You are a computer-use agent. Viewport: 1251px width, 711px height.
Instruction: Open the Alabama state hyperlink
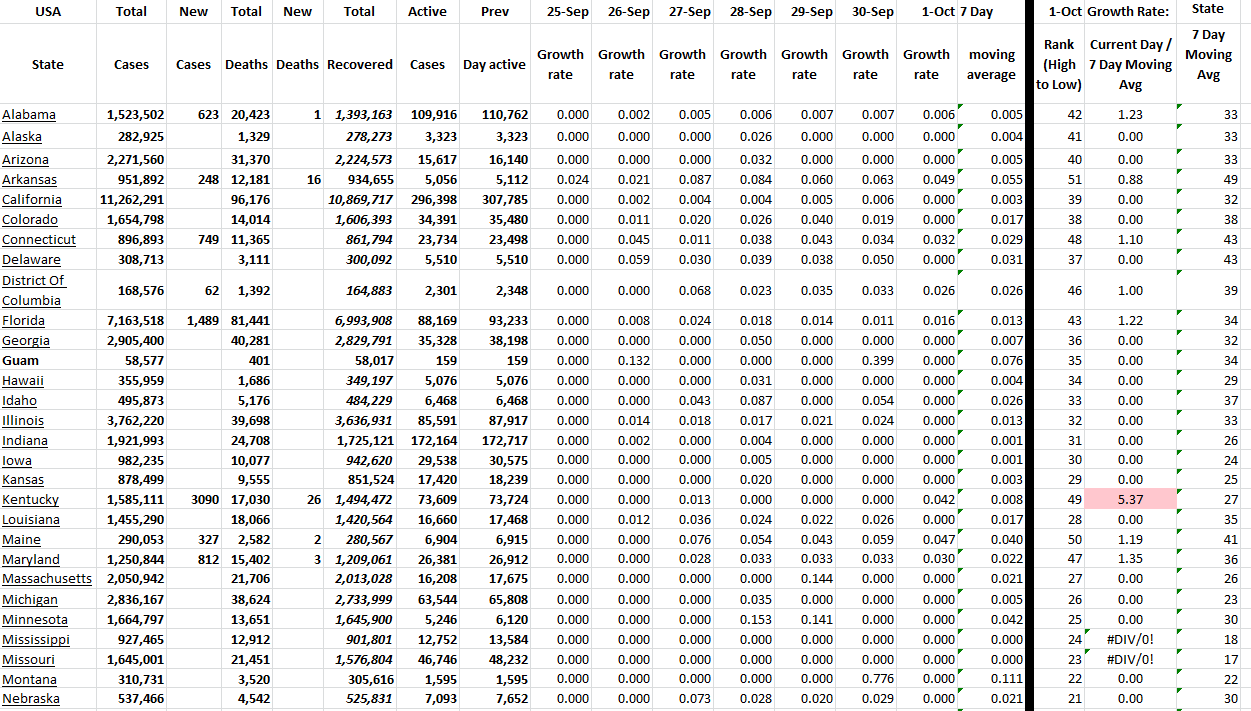(26, 114)
